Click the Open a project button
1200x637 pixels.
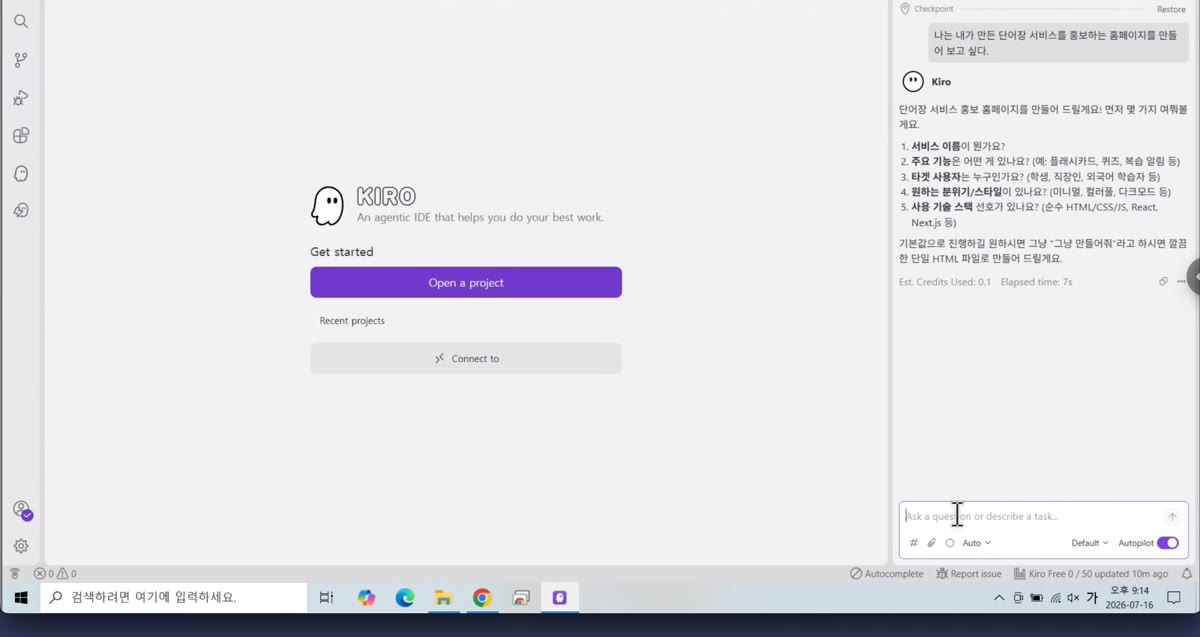(x=466, y=282)
